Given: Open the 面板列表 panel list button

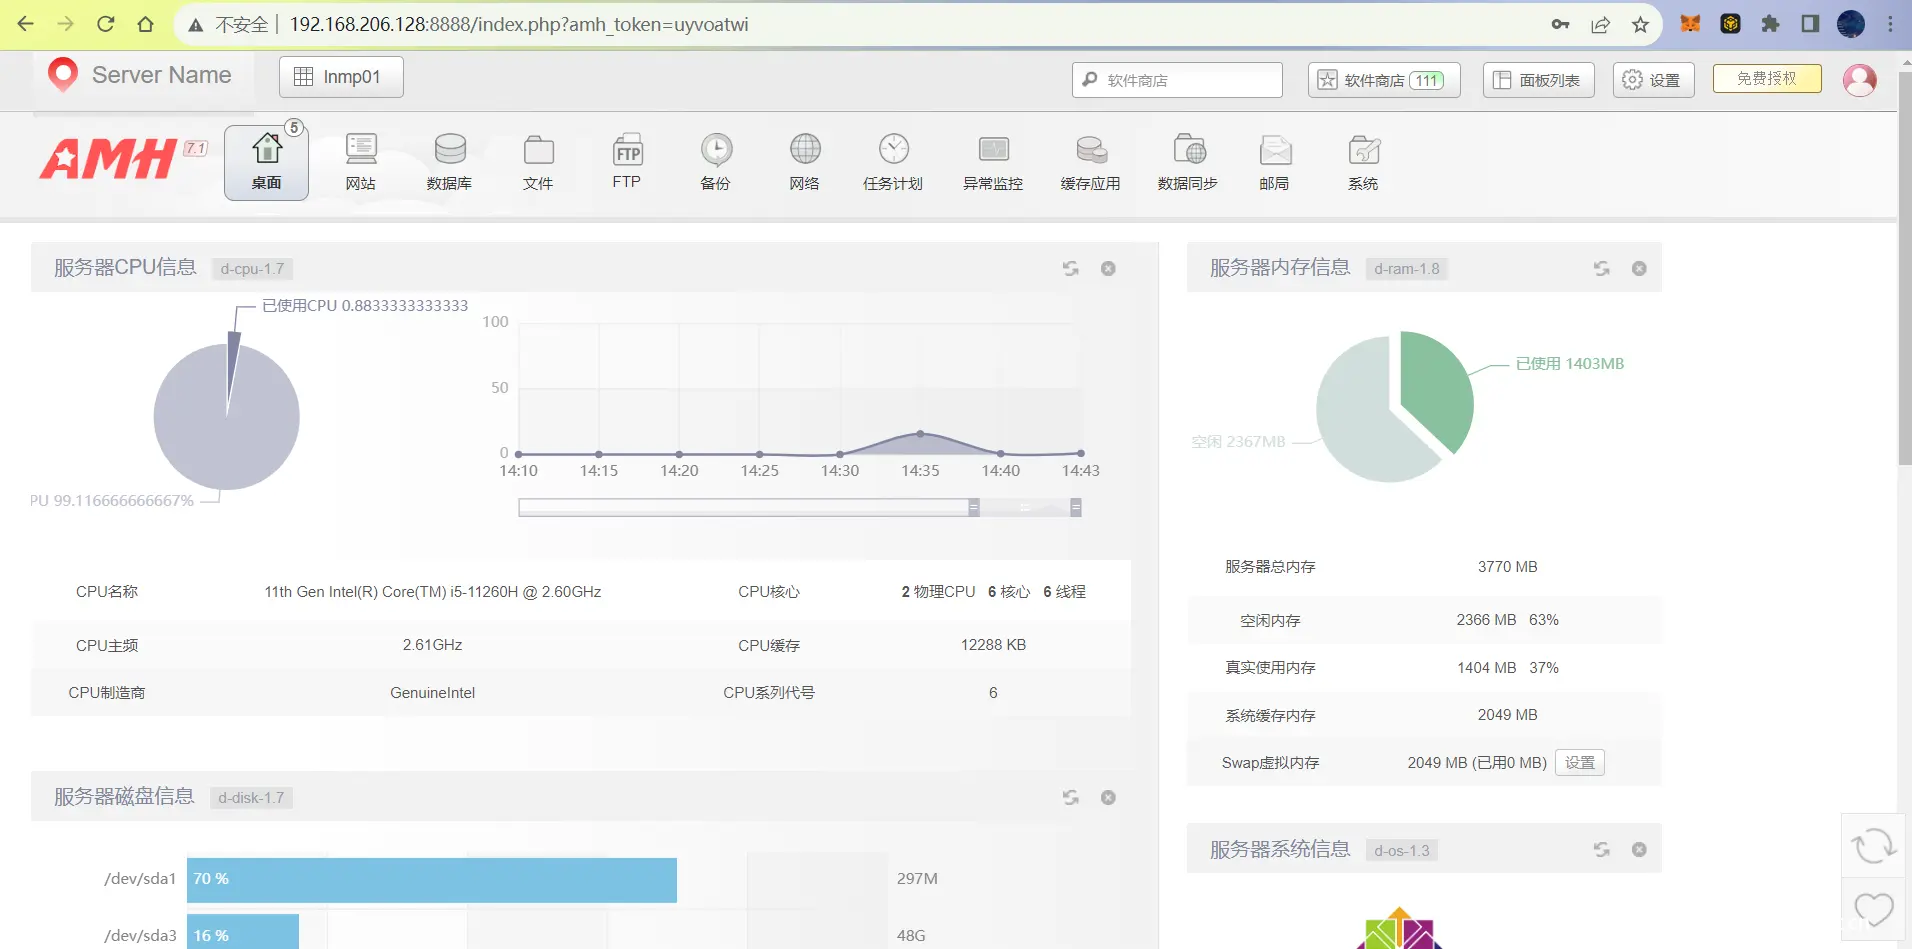Looking at the screenshot, I should [x=1538, y=80].
